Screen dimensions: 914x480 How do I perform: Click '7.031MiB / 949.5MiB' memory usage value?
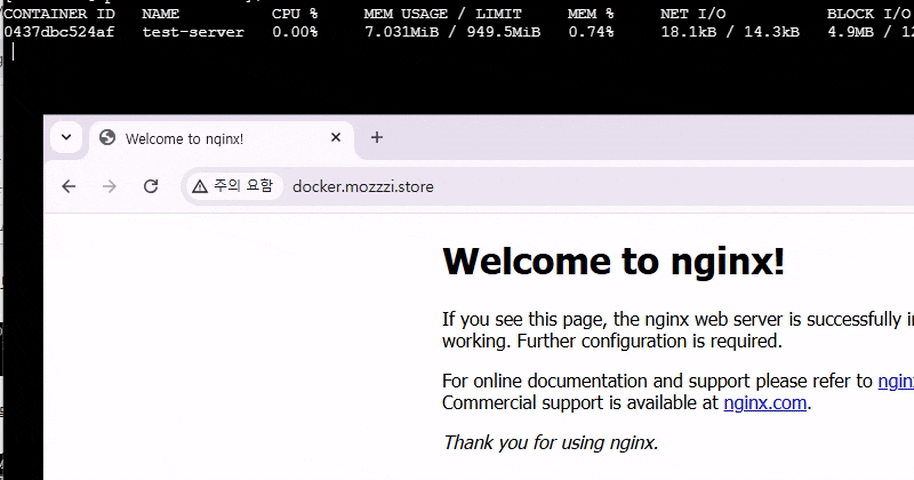coord(452,31)
